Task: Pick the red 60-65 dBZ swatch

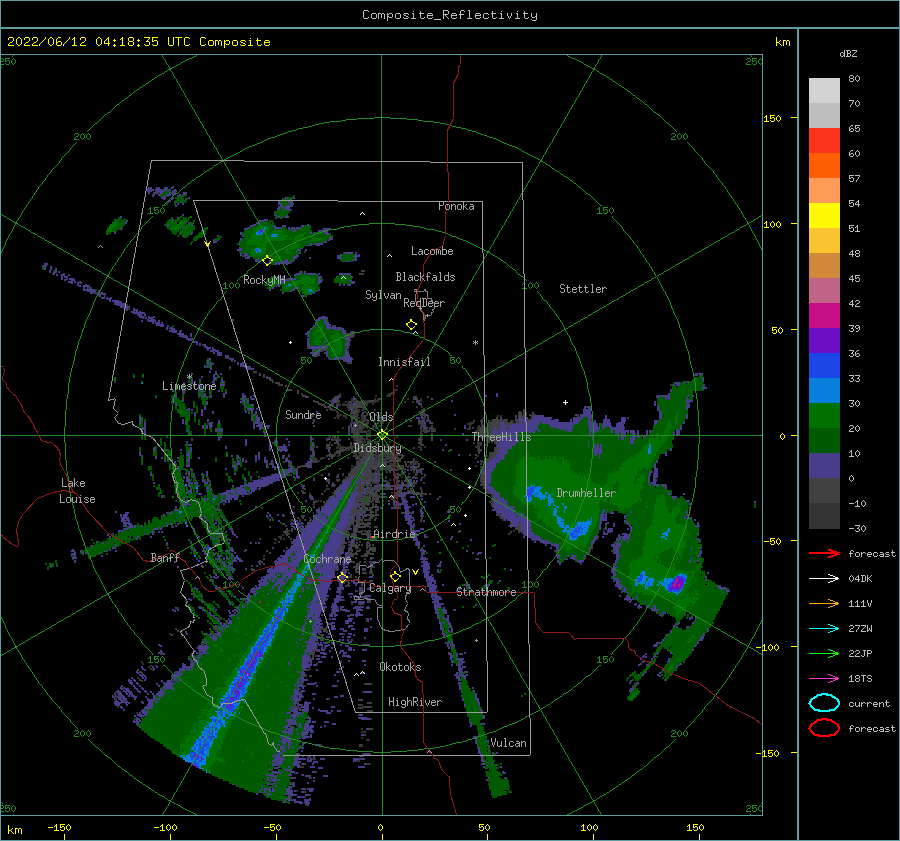Action: pos(824,141)
